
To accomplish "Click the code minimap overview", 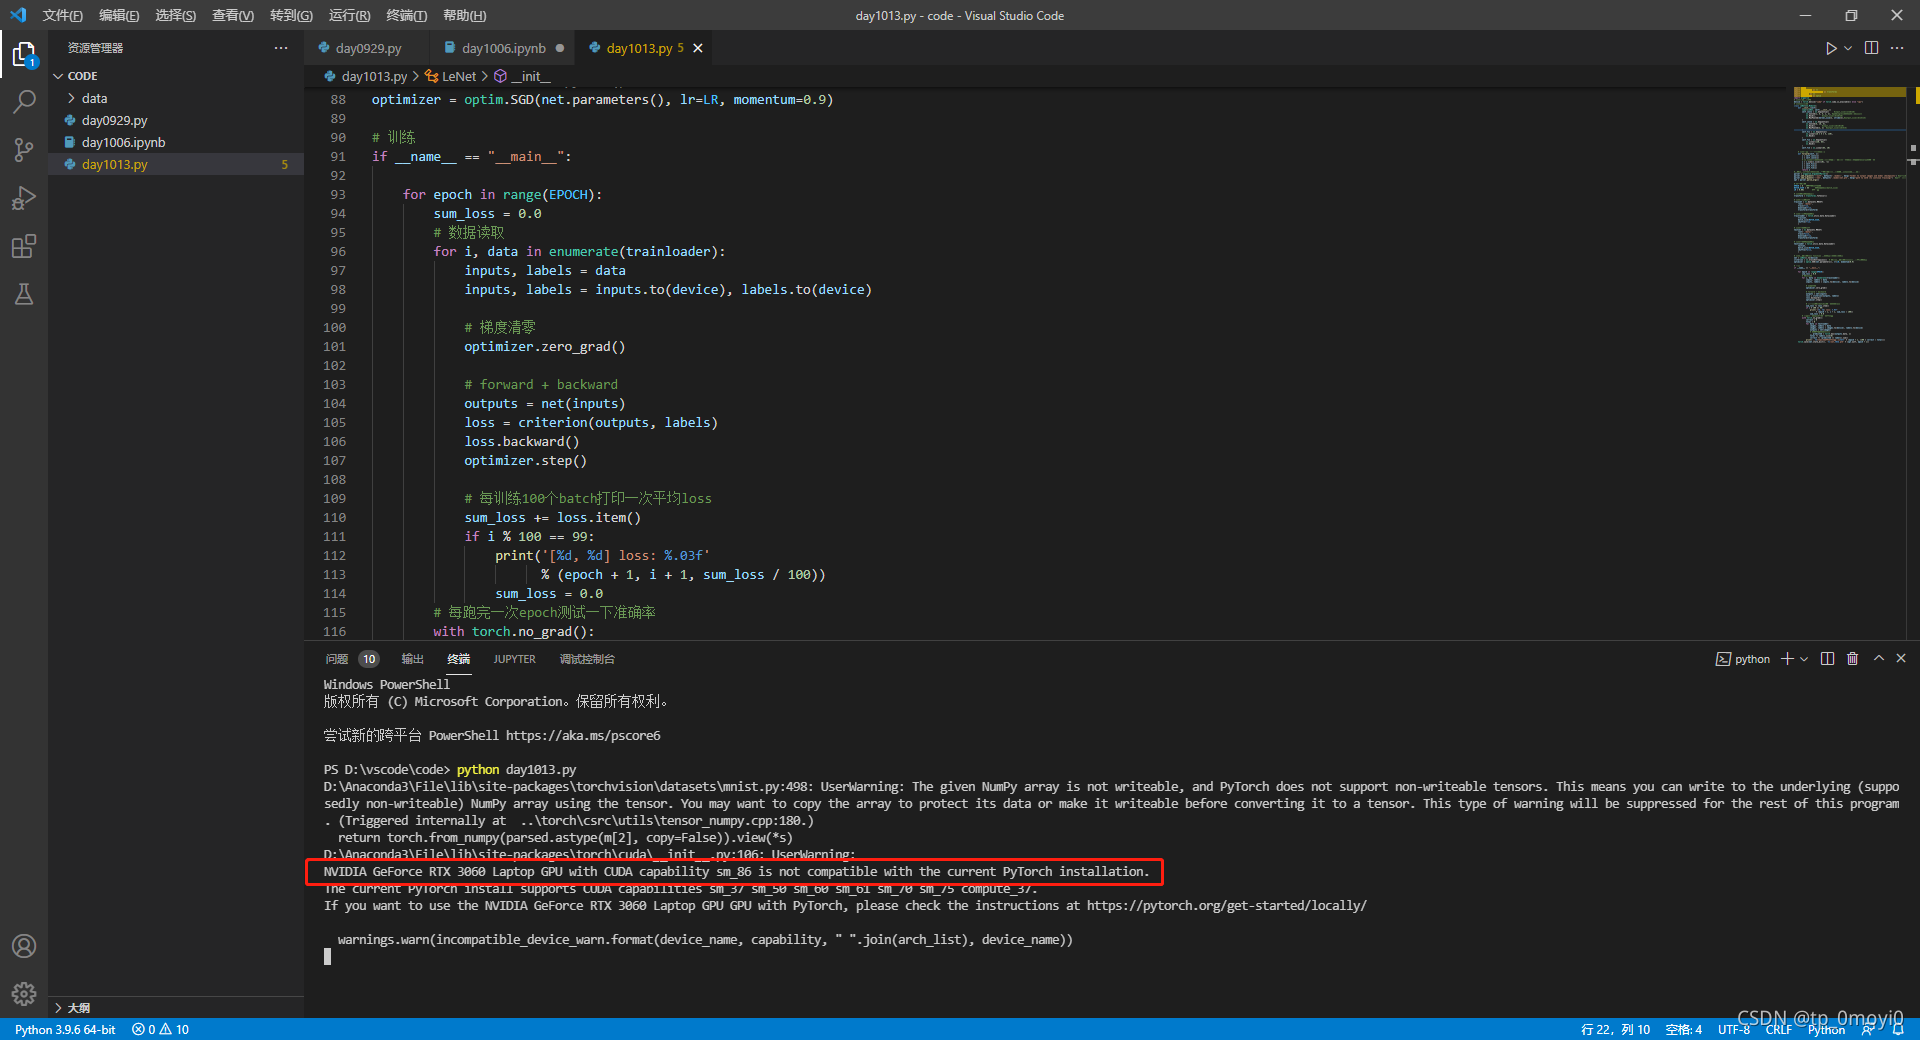I will click(x=1850, y=216).
